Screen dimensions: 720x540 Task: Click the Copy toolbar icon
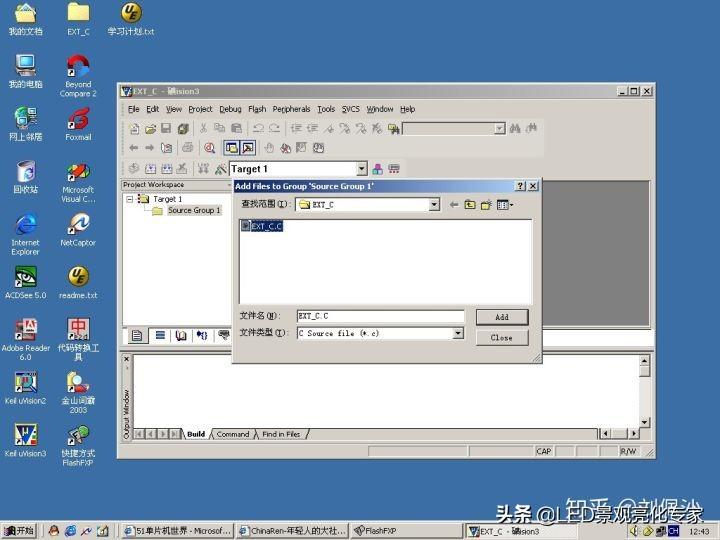tap(219, 129)
